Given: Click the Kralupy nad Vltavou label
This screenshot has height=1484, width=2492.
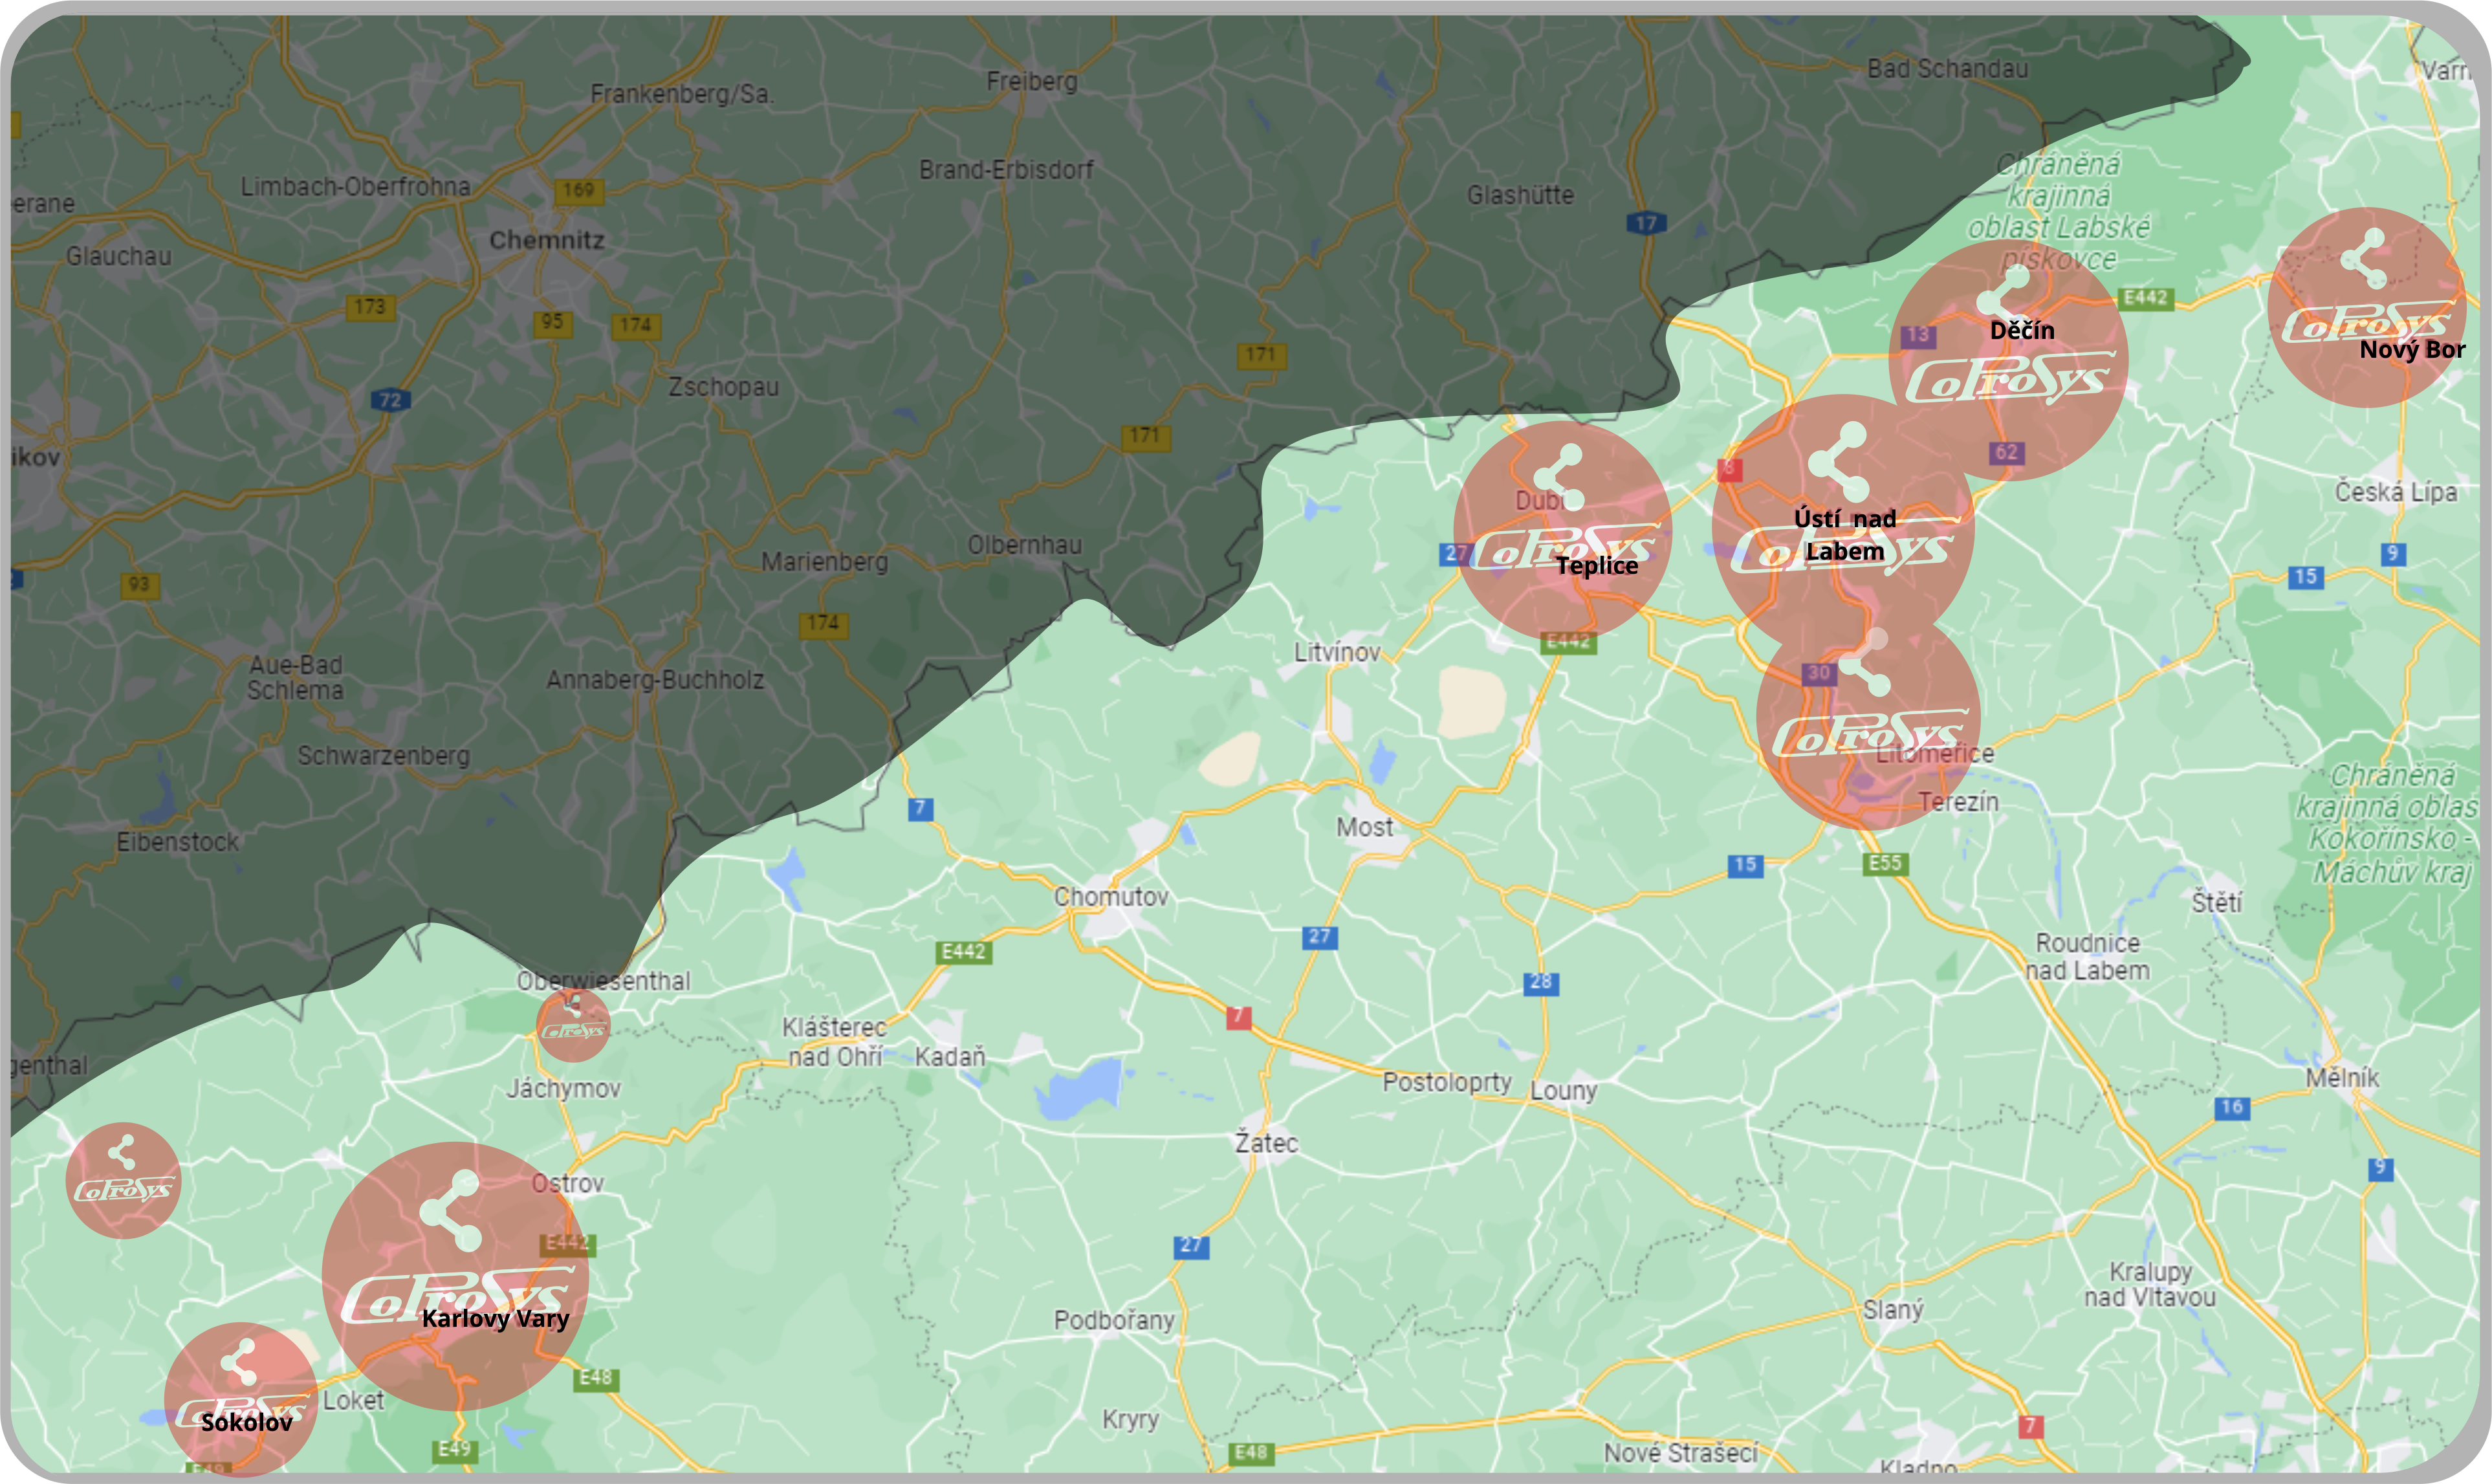Looking at the screenshot, I should click(x=2150, y=1284).
